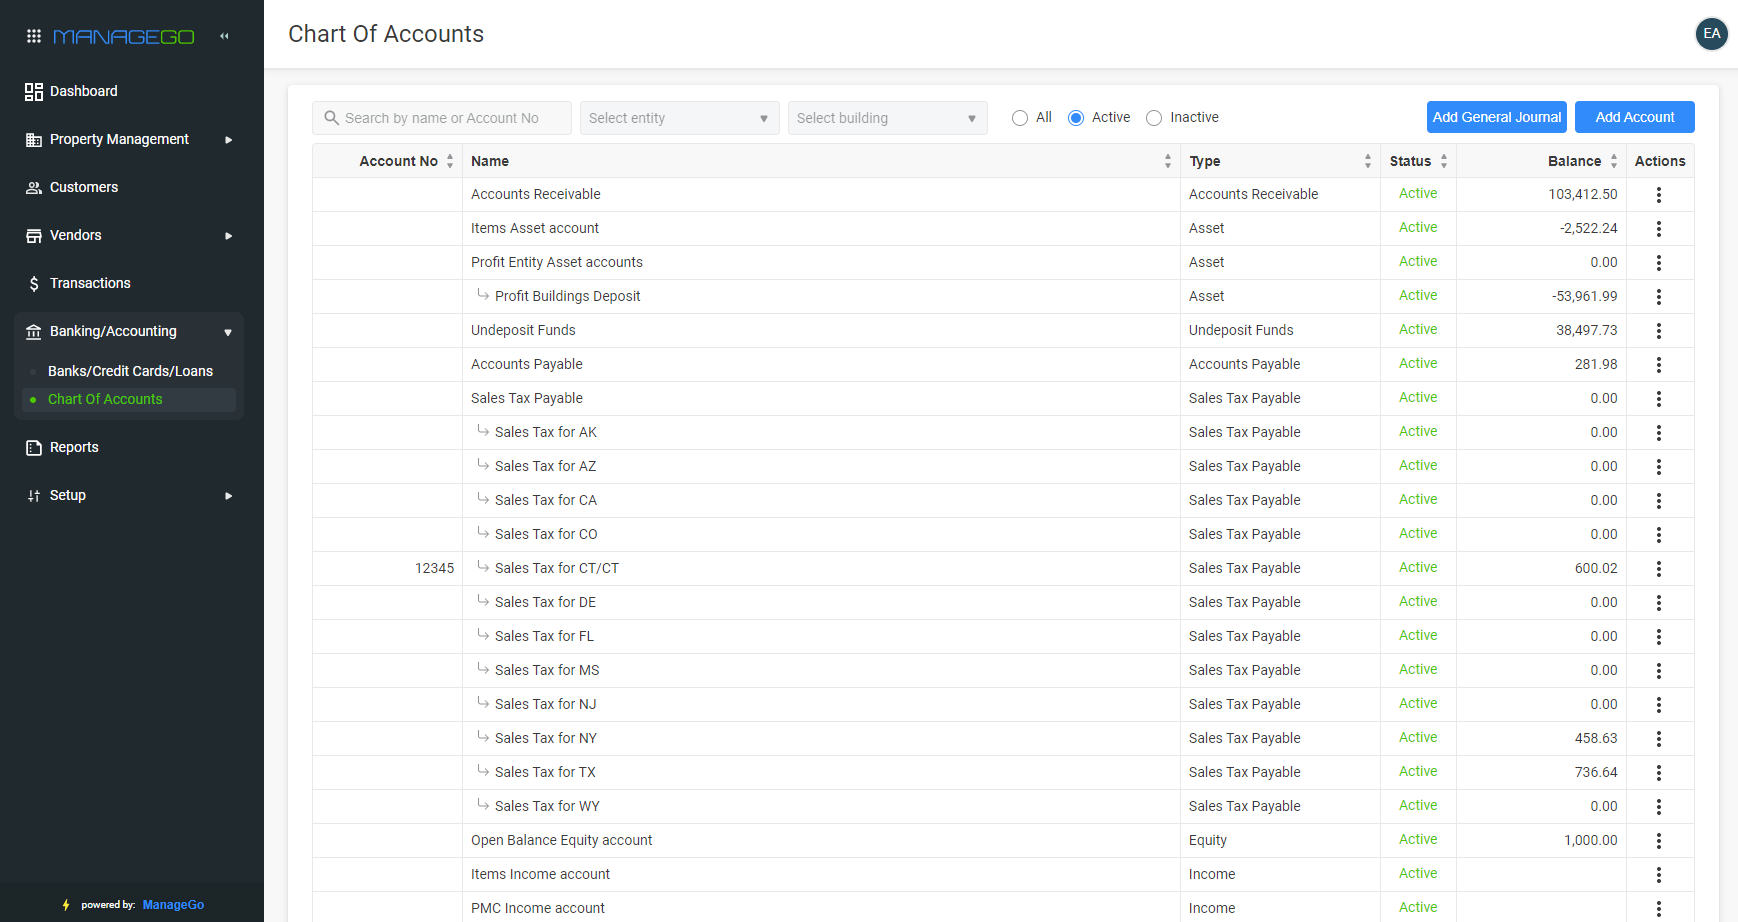This screenshot has height=922, width=1738.
Task: Click the Add General Journal button
Action: click(1496, 117)
